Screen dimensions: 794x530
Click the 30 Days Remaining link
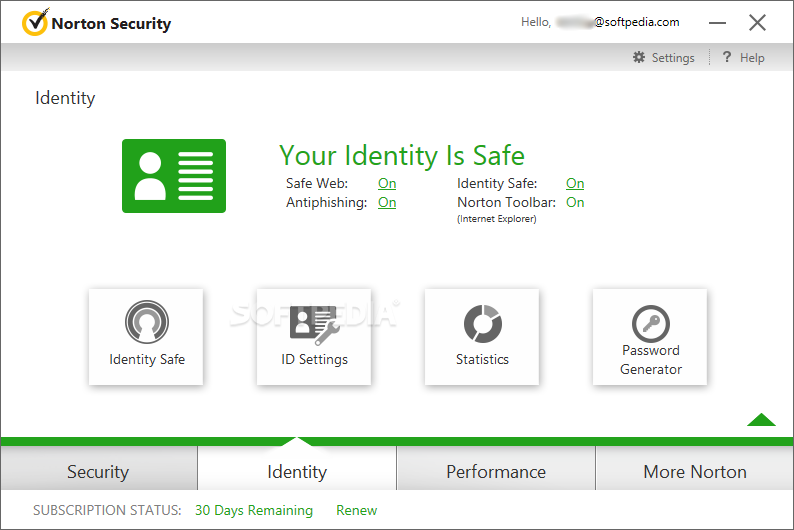(254, 510)
